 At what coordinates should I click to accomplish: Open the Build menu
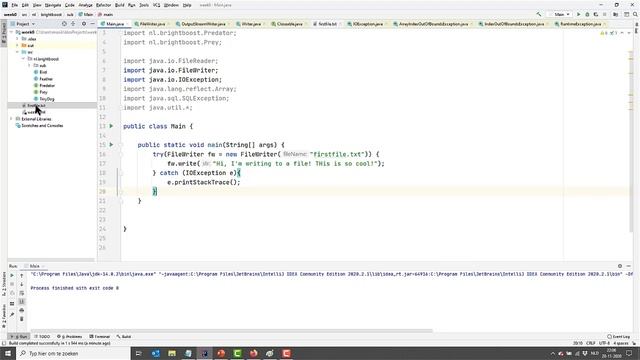coord(120,5)
